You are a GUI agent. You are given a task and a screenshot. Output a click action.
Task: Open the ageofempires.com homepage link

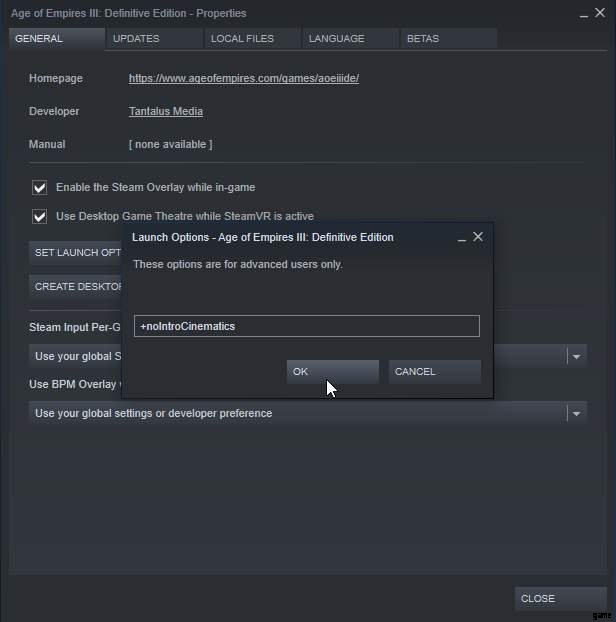pos(244,78)
